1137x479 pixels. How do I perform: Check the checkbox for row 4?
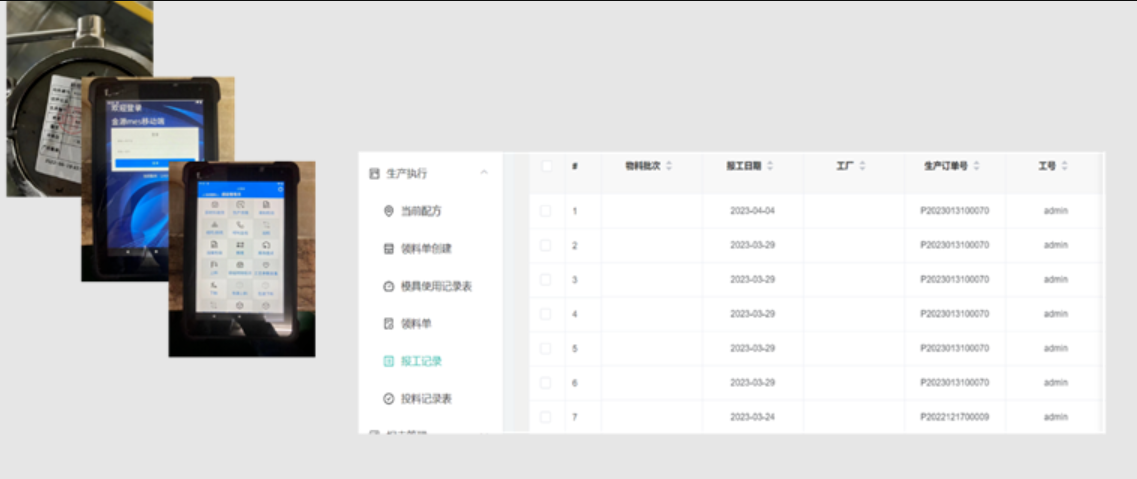point(545,314)
